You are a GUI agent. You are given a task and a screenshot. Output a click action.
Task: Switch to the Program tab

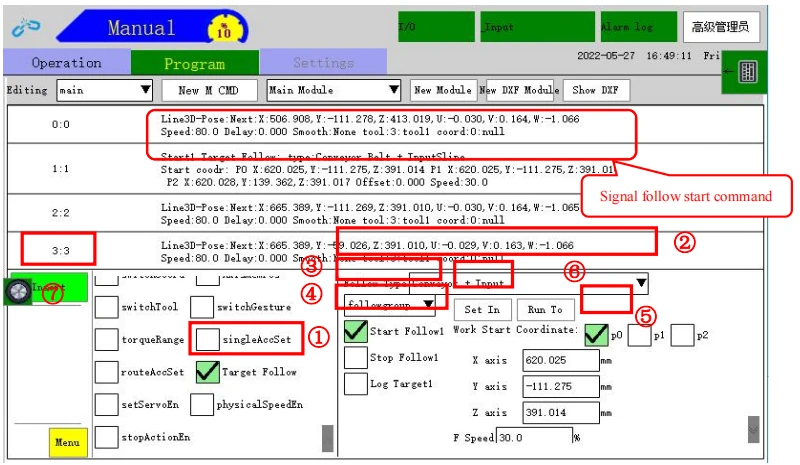click(194, 63)
